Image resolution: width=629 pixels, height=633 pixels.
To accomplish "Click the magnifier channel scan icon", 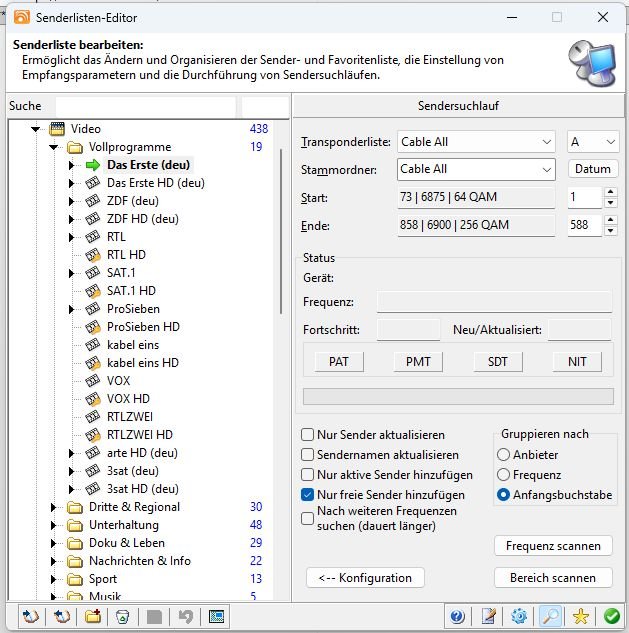I will 550,616.
